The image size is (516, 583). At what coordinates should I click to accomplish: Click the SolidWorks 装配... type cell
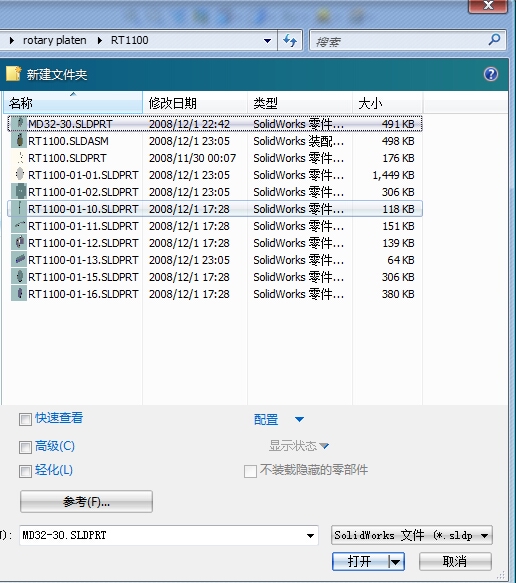[299, 141]
